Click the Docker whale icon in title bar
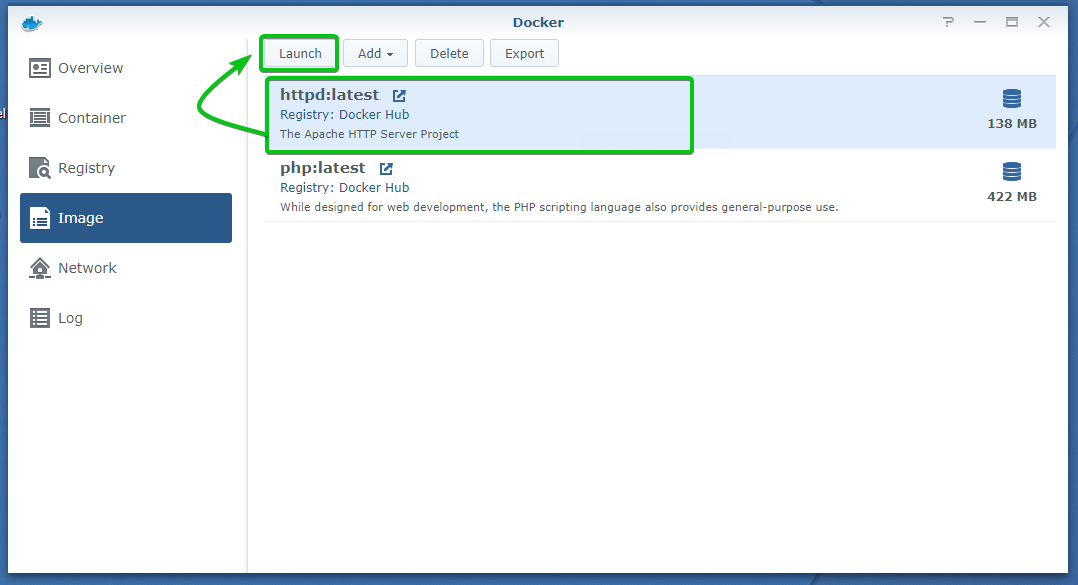Viewport: 1078px width, 585px height. click(x=32, y=23)
